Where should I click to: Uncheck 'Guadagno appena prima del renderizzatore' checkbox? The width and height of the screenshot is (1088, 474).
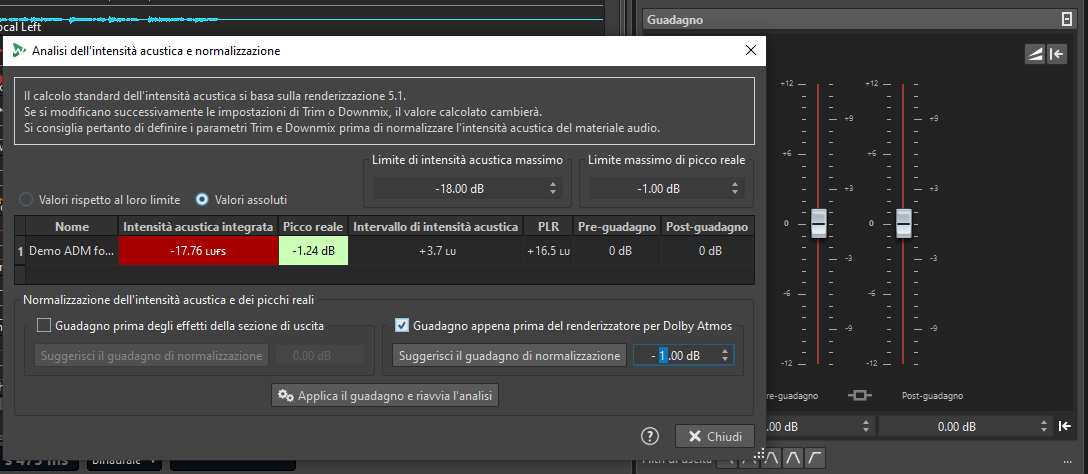(x=402, y=324)
